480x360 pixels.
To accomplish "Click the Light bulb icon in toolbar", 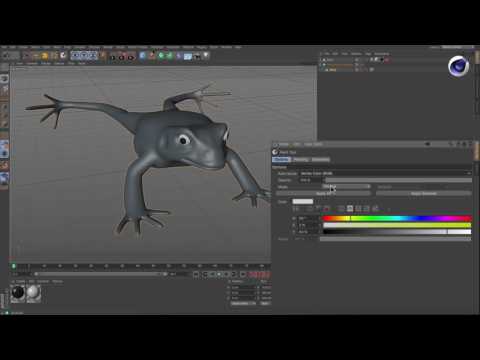I will pos(206,55).
